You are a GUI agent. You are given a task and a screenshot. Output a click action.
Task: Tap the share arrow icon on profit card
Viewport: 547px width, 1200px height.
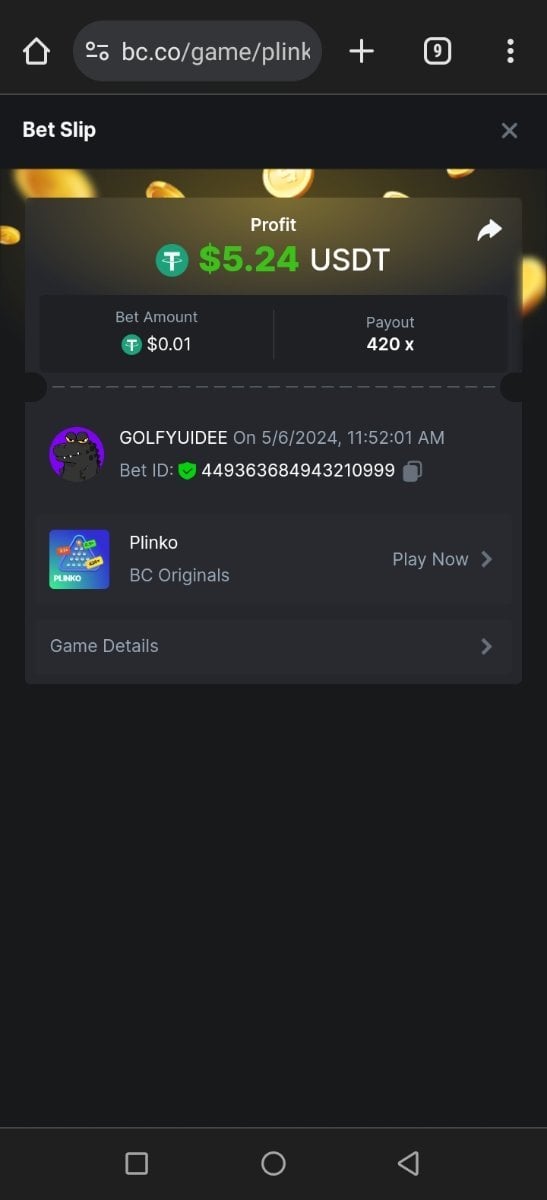pos(489,231)
